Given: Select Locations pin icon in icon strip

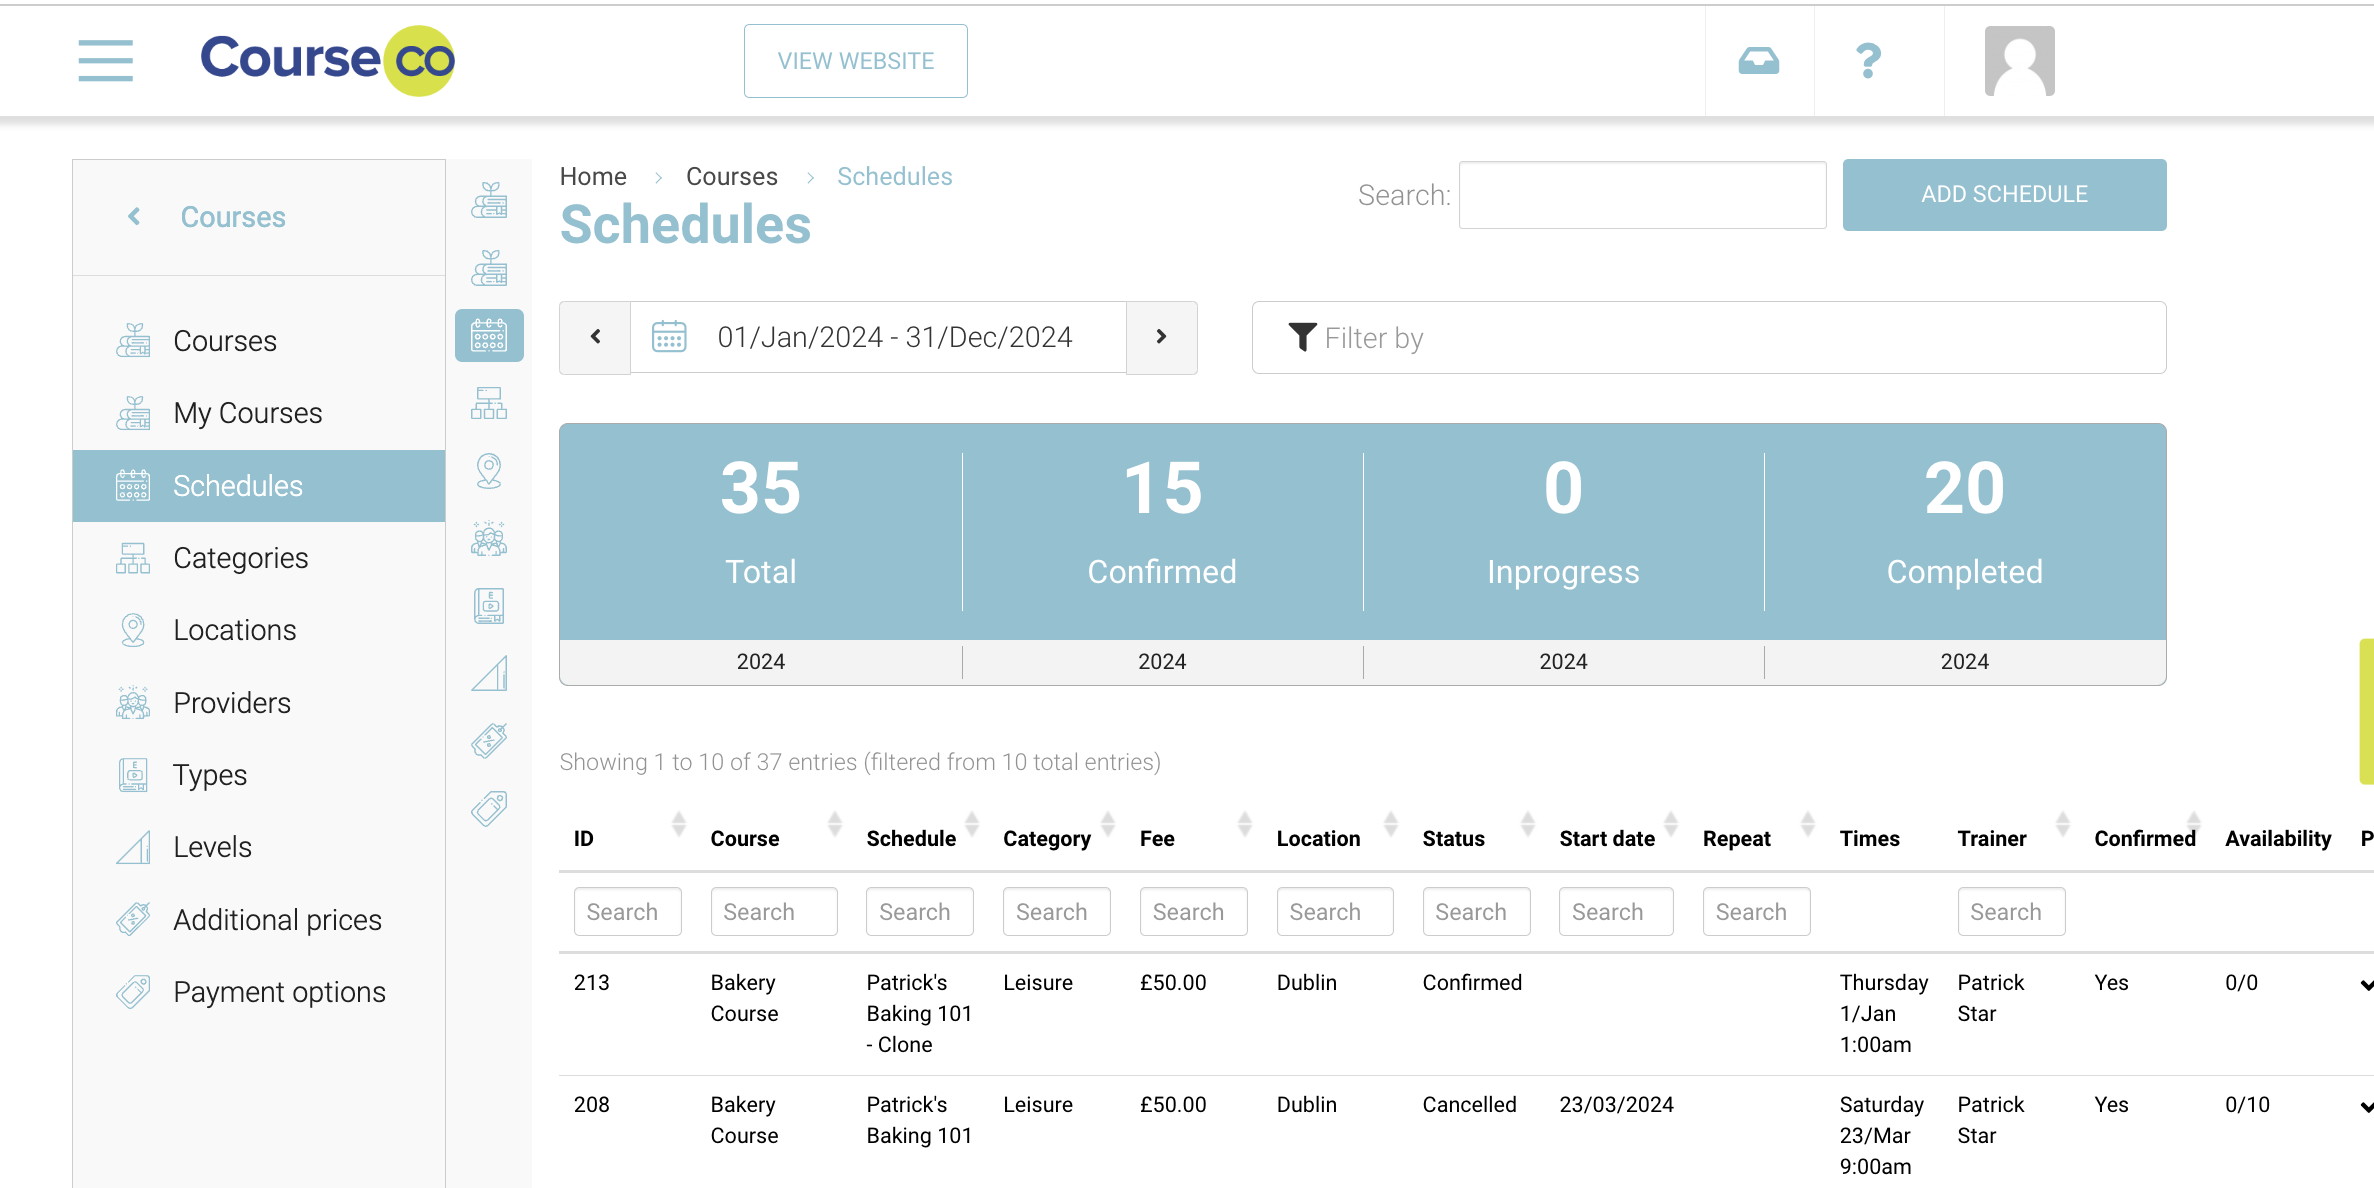Looking at the screenshot, I should coord(489,470).
